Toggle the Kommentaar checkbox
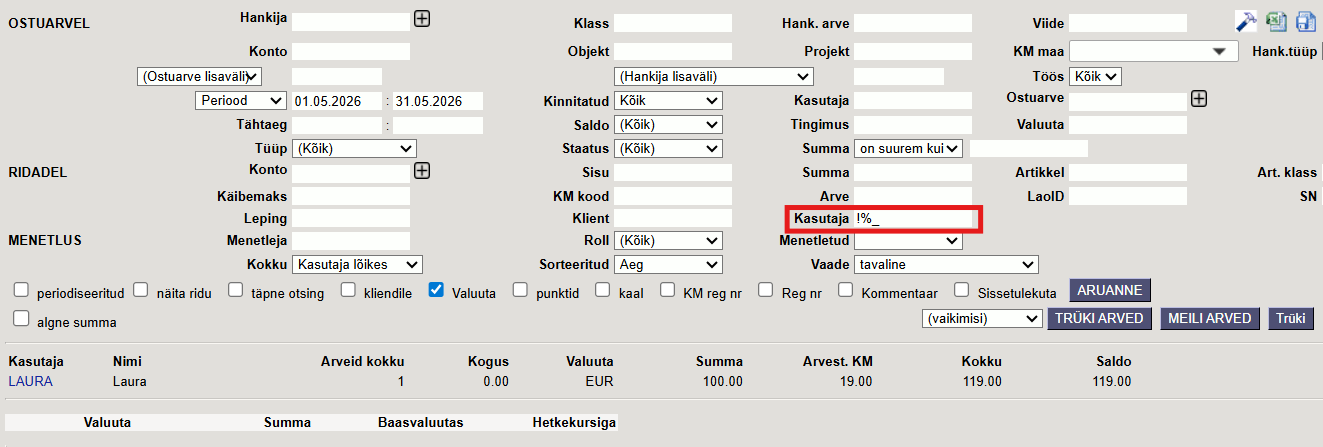 [845, 291]
